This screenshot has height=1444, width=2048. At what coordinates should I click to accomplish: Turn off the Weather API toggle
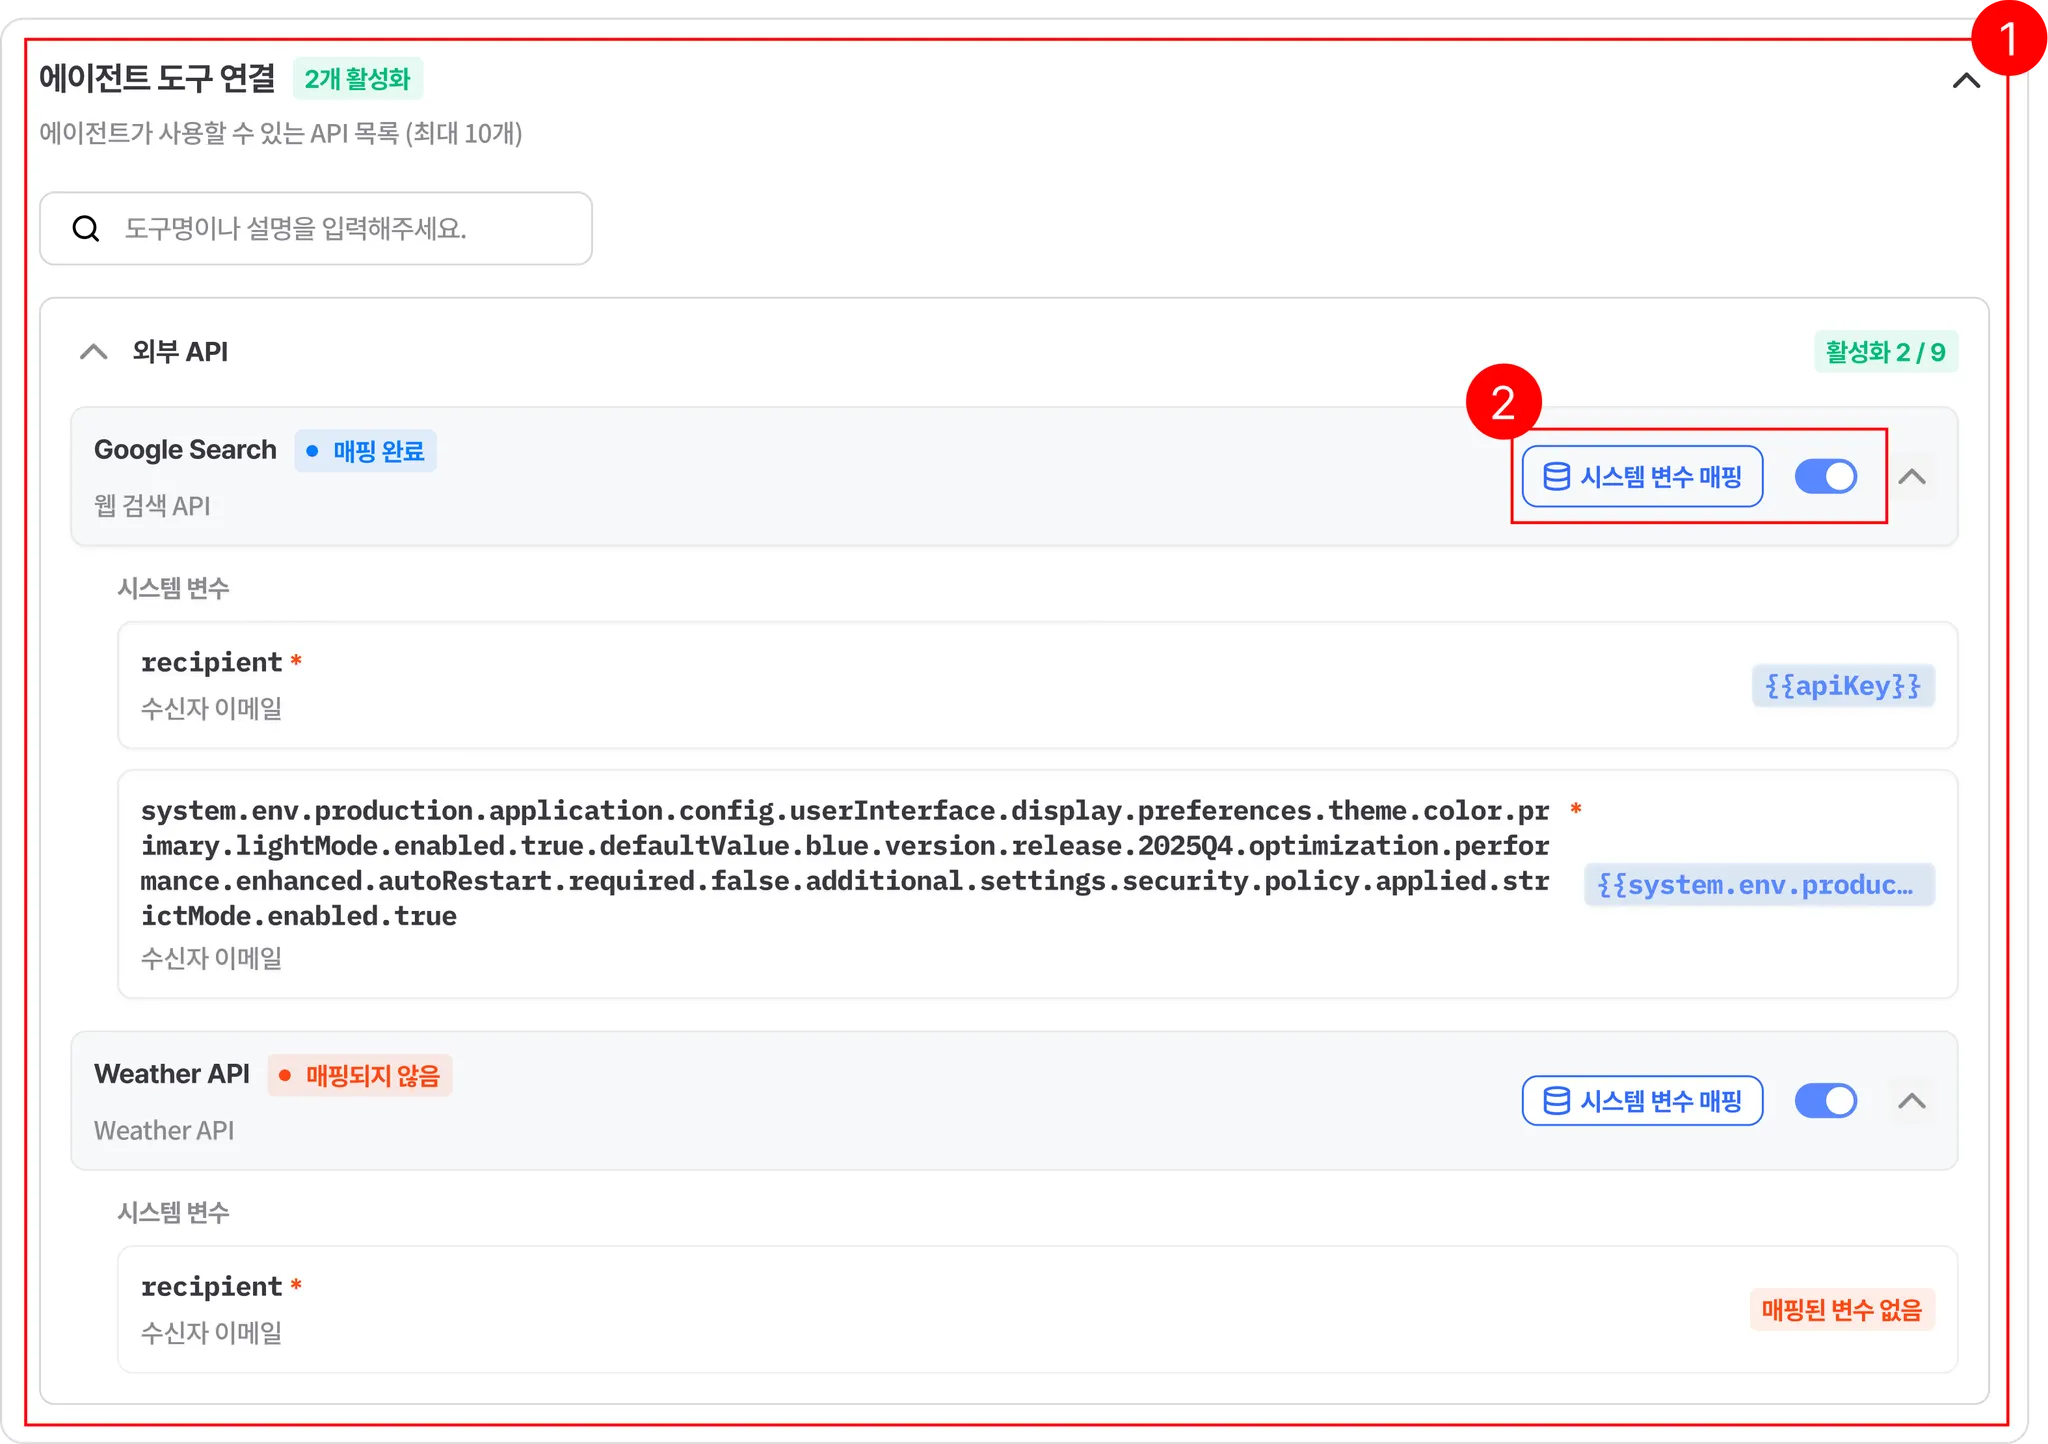point(1825,1101)
